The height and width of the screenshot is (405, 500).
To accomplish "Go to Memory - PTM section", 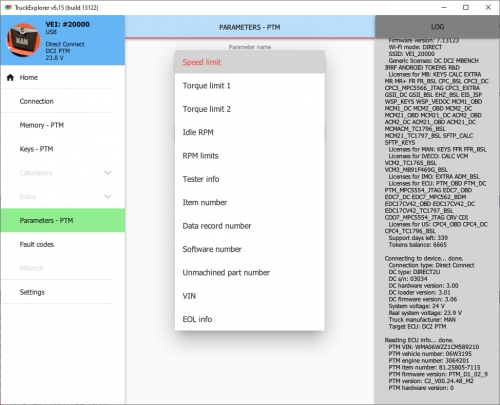I will point(63,125).
